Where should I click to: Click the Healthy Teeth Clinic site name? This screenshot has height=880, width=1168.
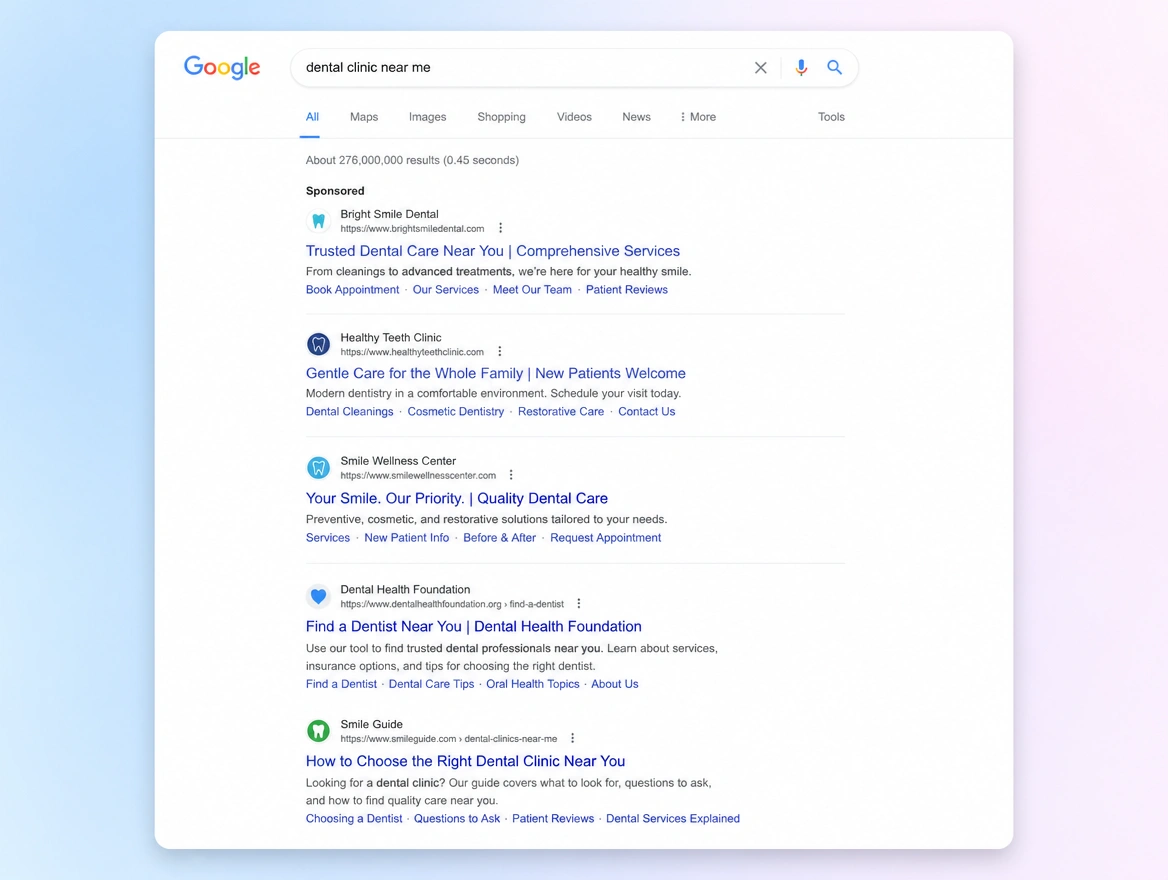[x=391, y=338]
